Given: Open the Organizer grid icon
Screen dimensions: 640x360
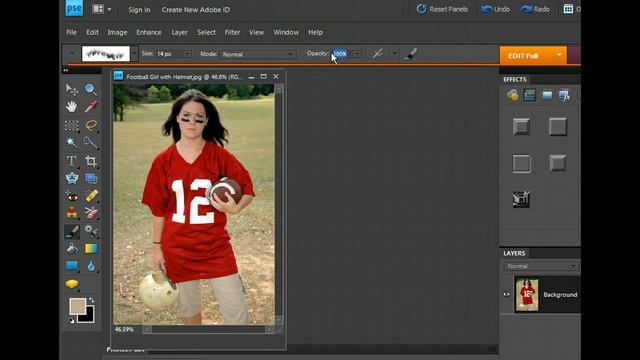Looking at the screenshot, I should (568, 9).
